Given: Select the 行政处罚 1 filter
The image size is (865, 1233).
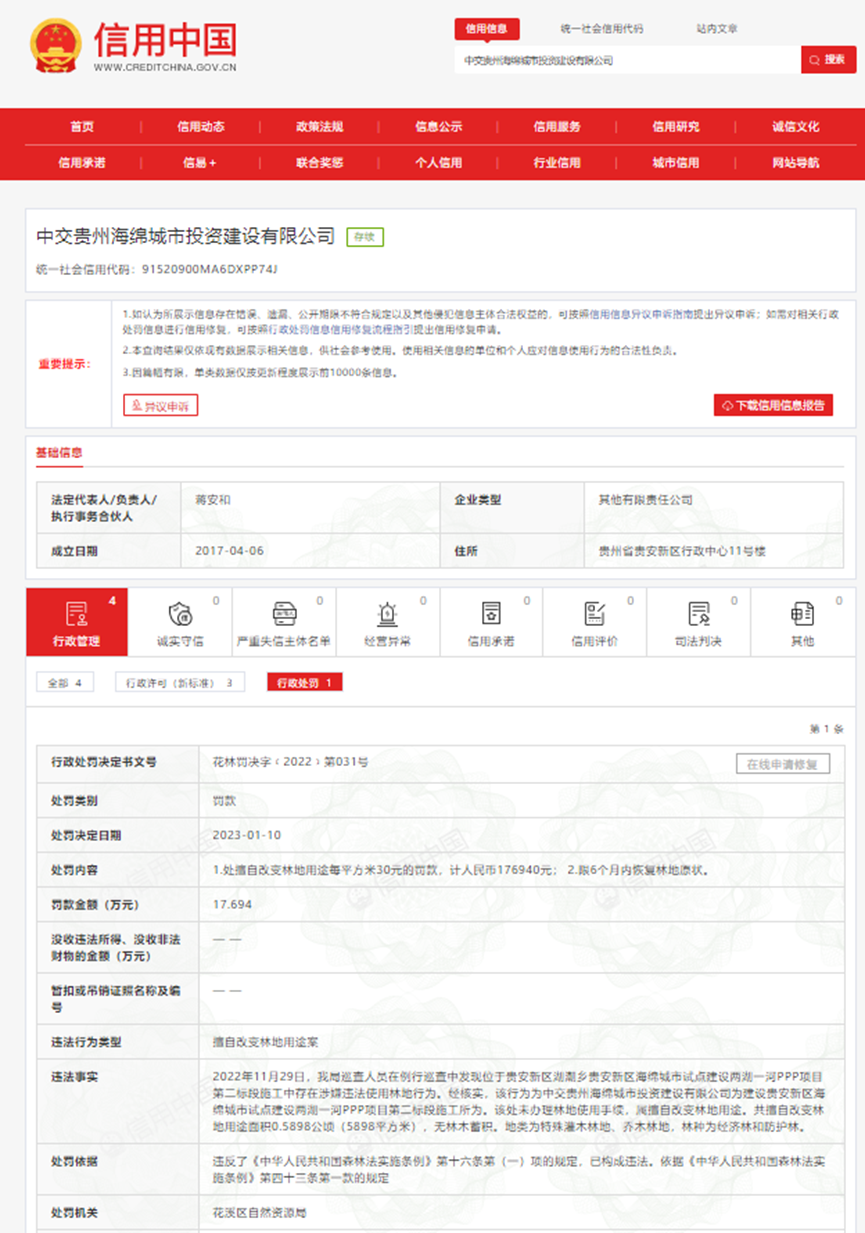Looking at the screenshot, I should pyautogui.click(x=304, y=682).
